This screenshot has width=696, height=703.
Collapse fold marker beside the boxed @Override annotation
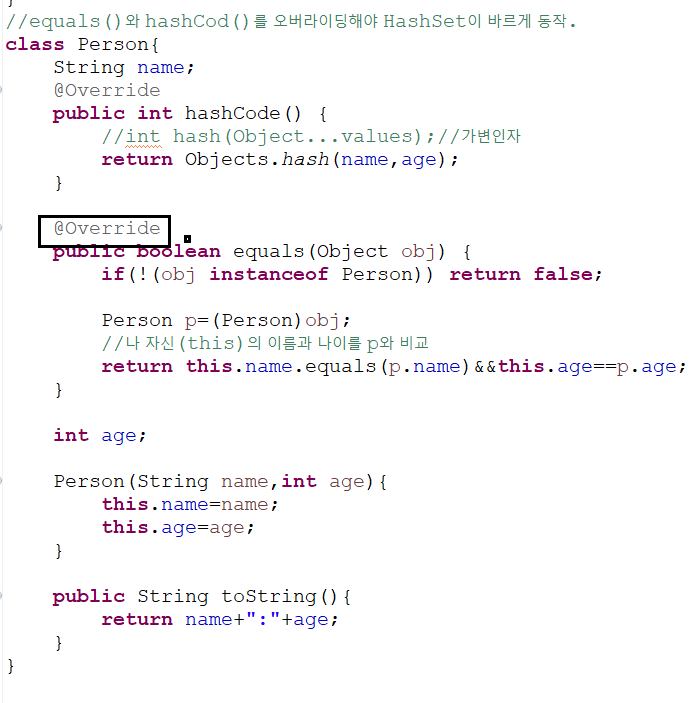click(x=1, y=228)
